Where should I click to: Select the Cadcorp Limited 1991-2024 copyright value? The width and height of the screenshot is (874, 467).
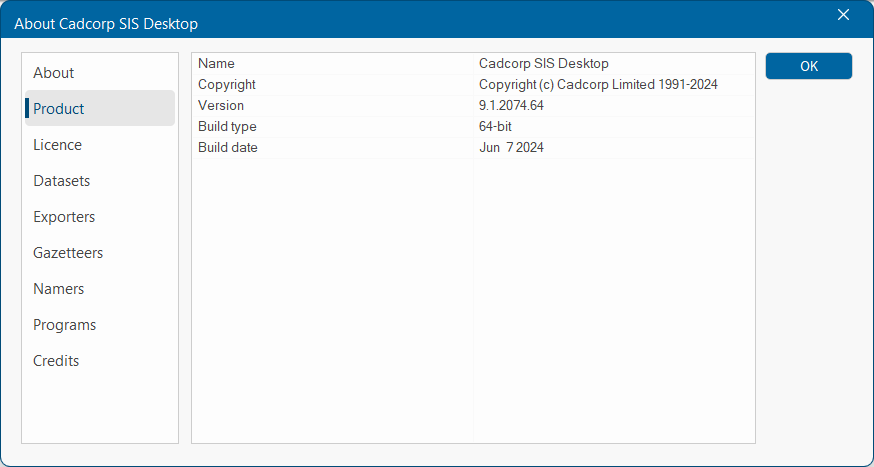pyautogui.click(x=598, y=85)
